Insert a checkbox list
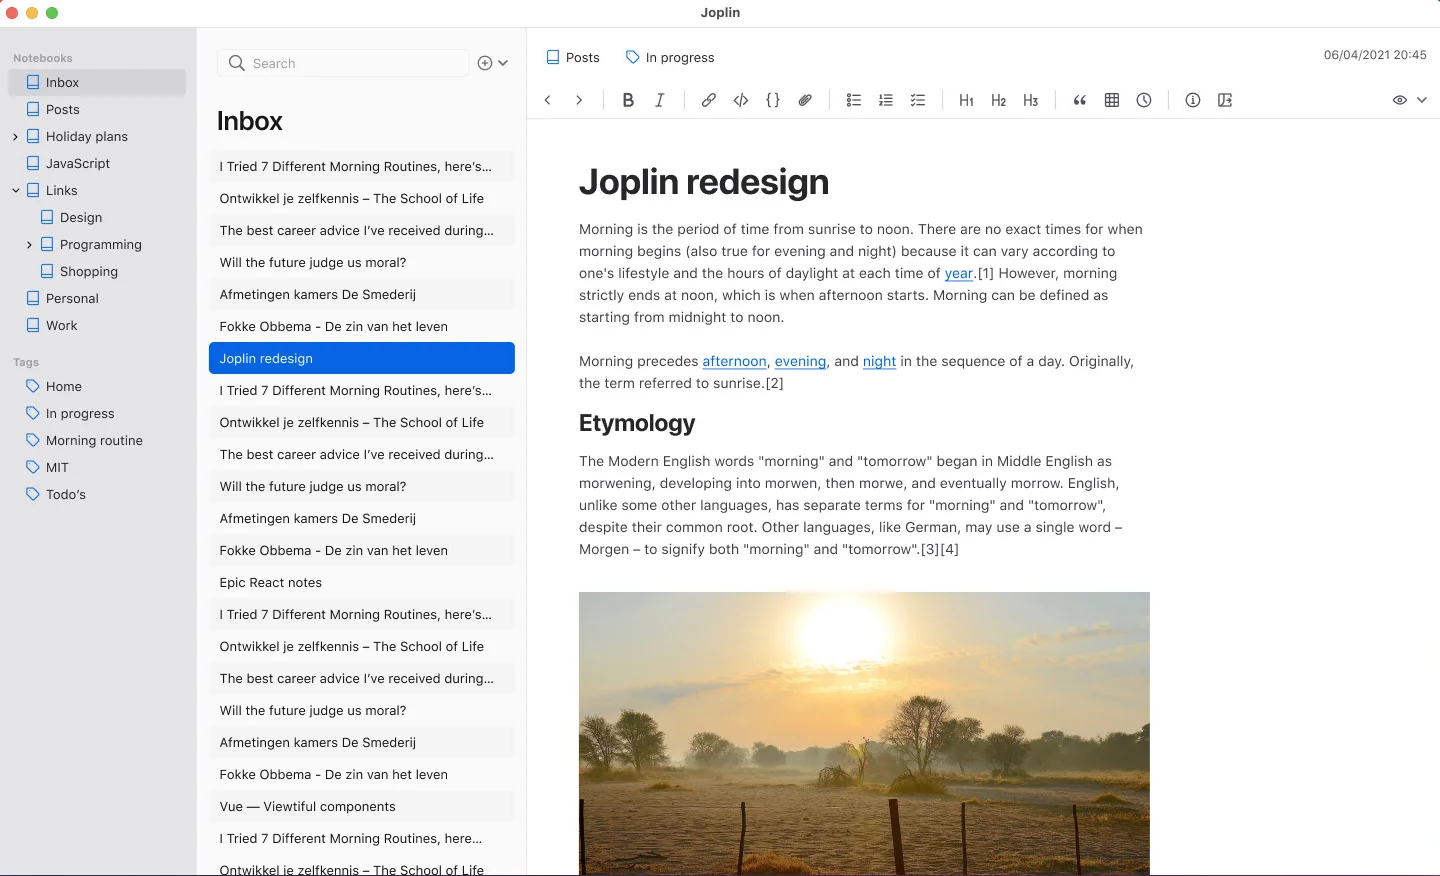 tap(918, 100)
